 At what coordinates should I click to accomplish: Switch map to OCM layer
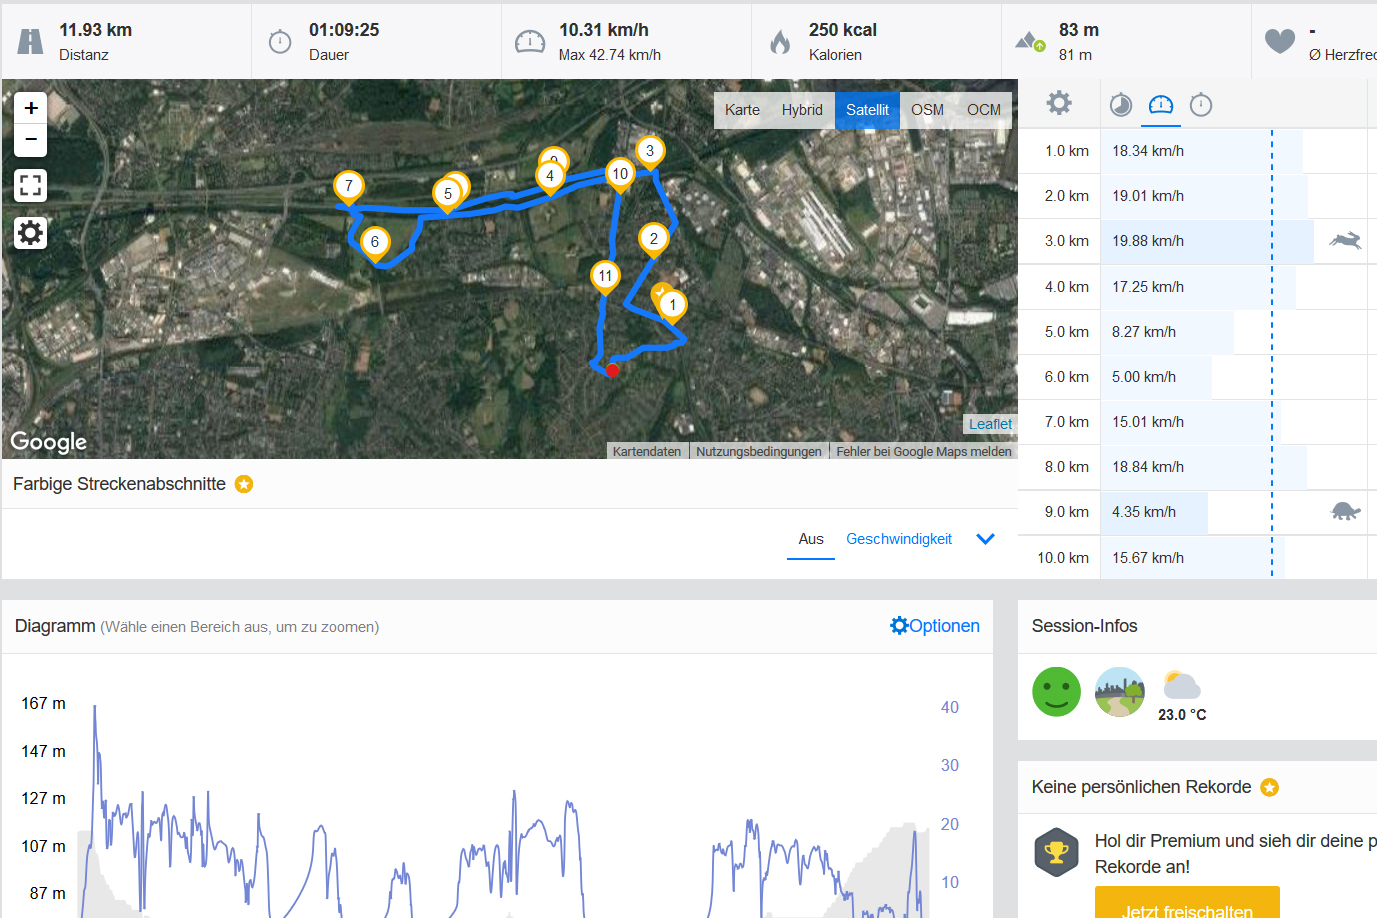click(x=984, y=110)
